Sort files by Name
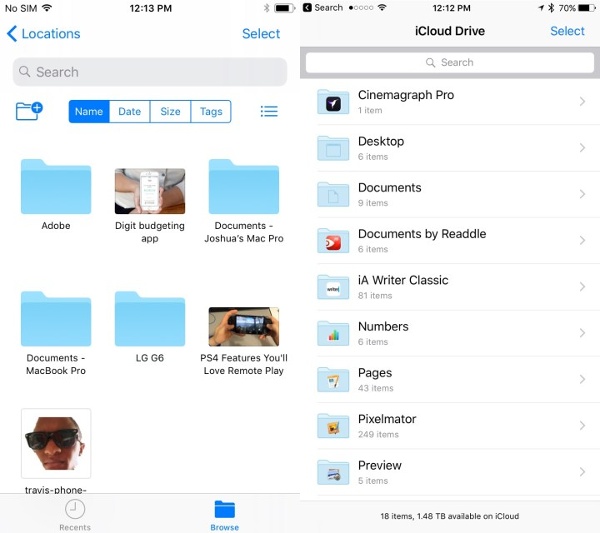Viewport: 600px width, 533px height. [89, 111]
